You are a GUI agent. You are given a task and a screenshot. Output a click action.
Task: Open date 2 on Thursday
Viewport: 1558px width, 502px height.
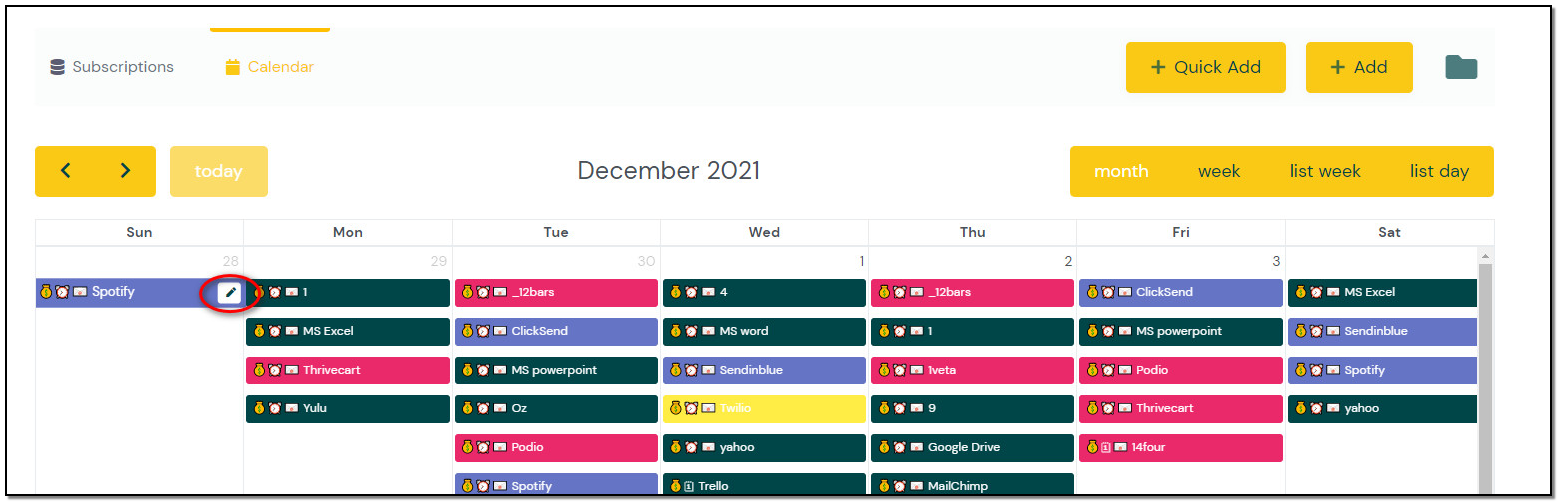tap(1068, 261)
